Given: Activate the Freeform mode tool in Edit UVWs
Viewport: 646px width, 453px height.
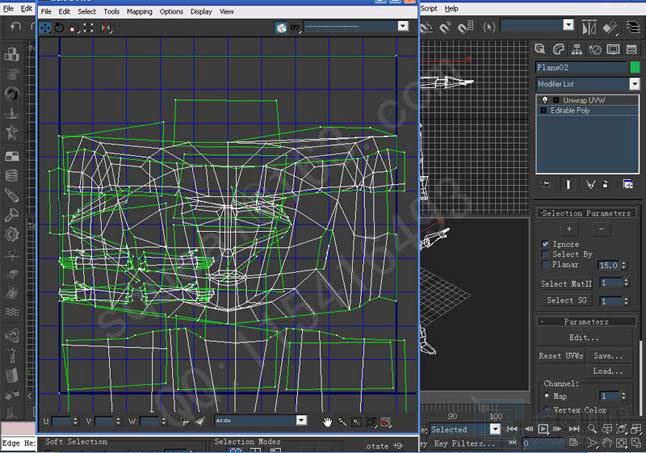Looking at the screenshot, I should (x=88, y=28).
